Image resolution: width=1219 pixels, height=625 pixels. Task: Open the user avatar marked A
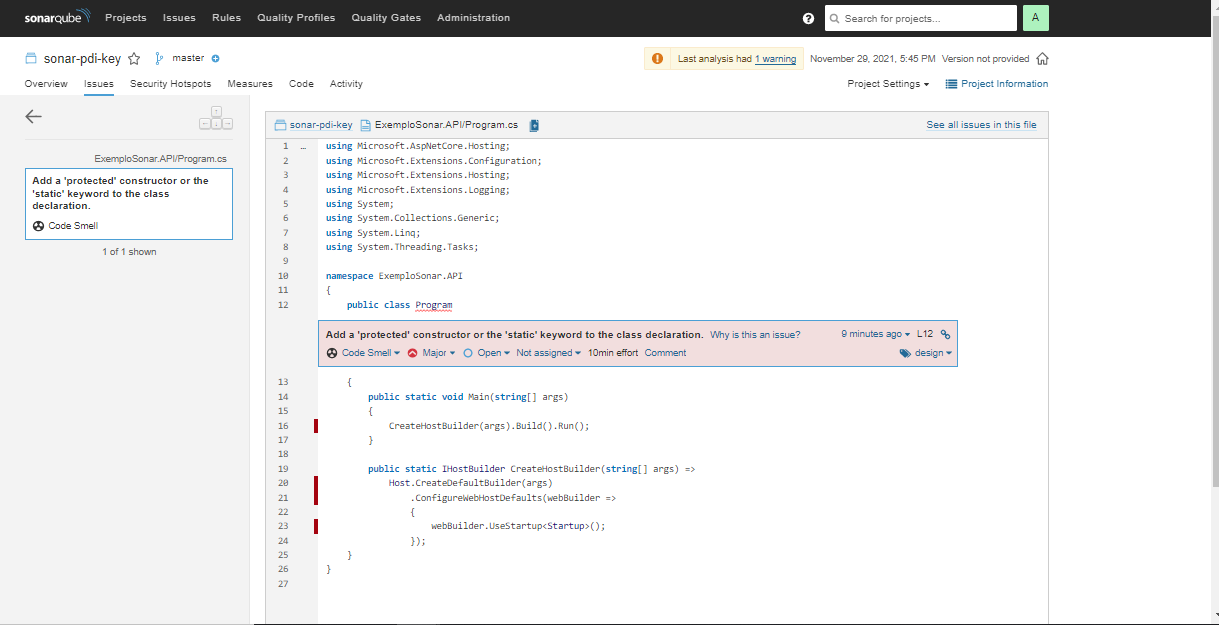tap(1035, 17)
